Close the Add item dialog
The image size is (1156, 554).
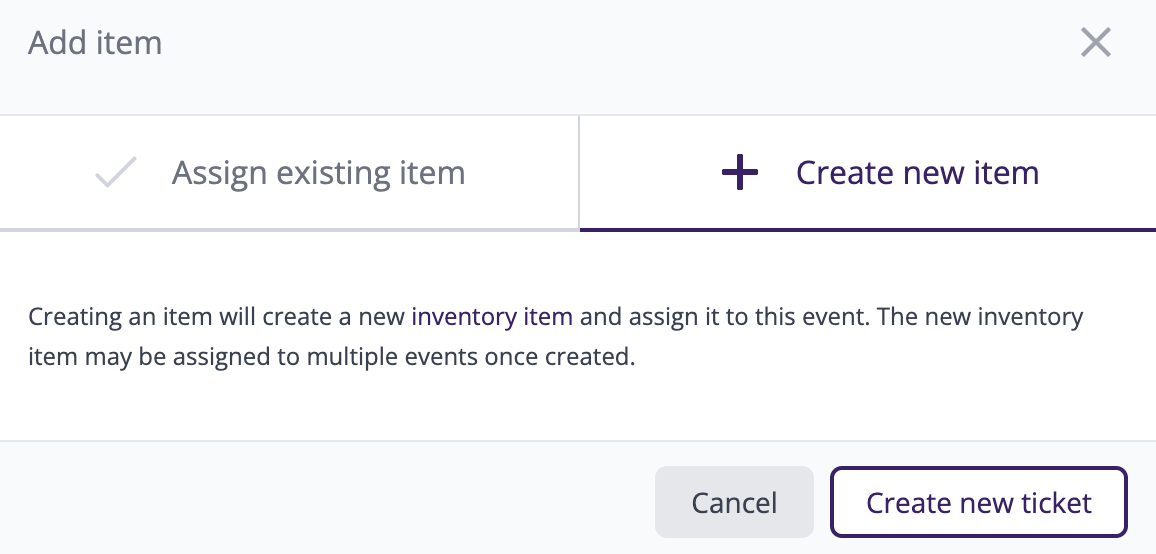1096,43
